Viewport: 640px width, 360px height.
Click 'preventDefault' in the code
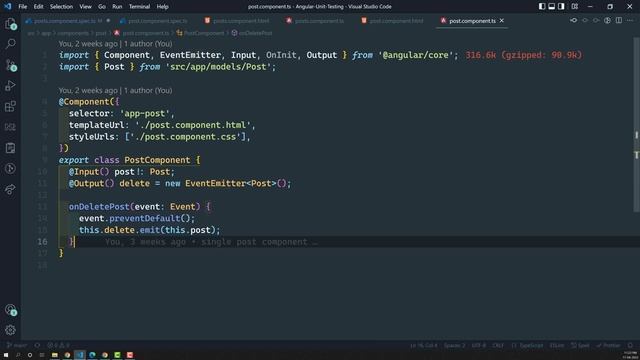tap(144, 218)
